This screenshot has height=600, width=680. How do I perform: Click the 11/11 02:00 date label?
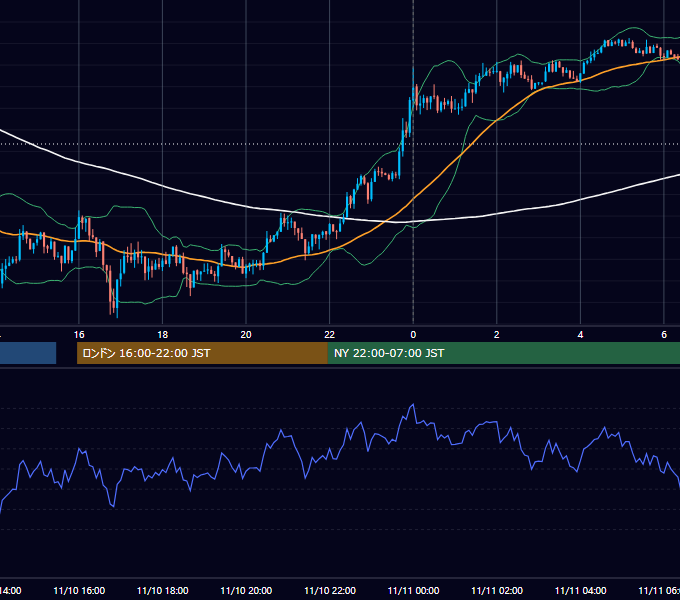[x=497, y=591]
